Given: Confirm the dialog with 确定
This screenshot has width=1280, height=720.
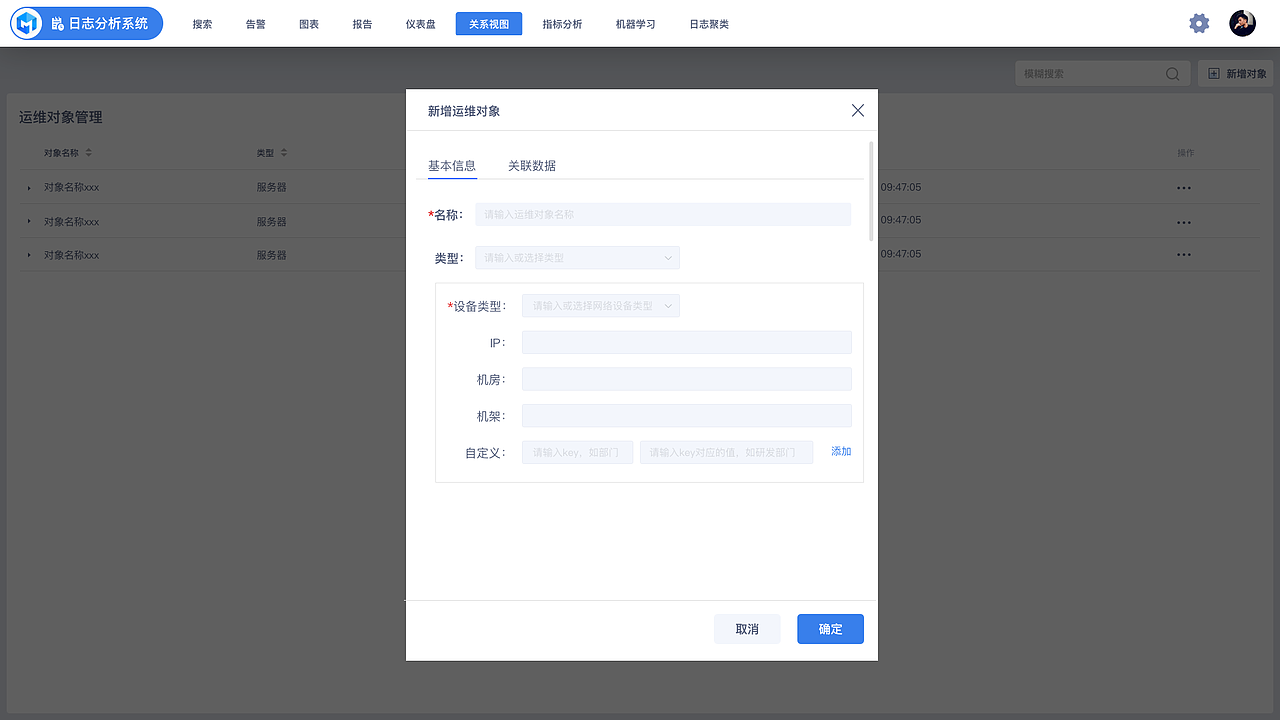Looking at the screenshot, I should click(830, 628).
